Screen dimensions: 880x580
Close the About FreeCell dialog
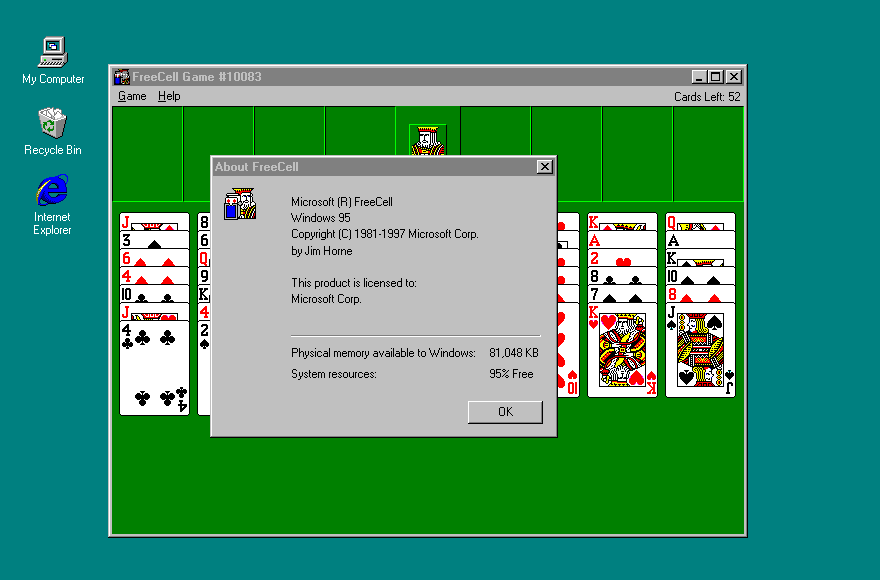(545, 166)
